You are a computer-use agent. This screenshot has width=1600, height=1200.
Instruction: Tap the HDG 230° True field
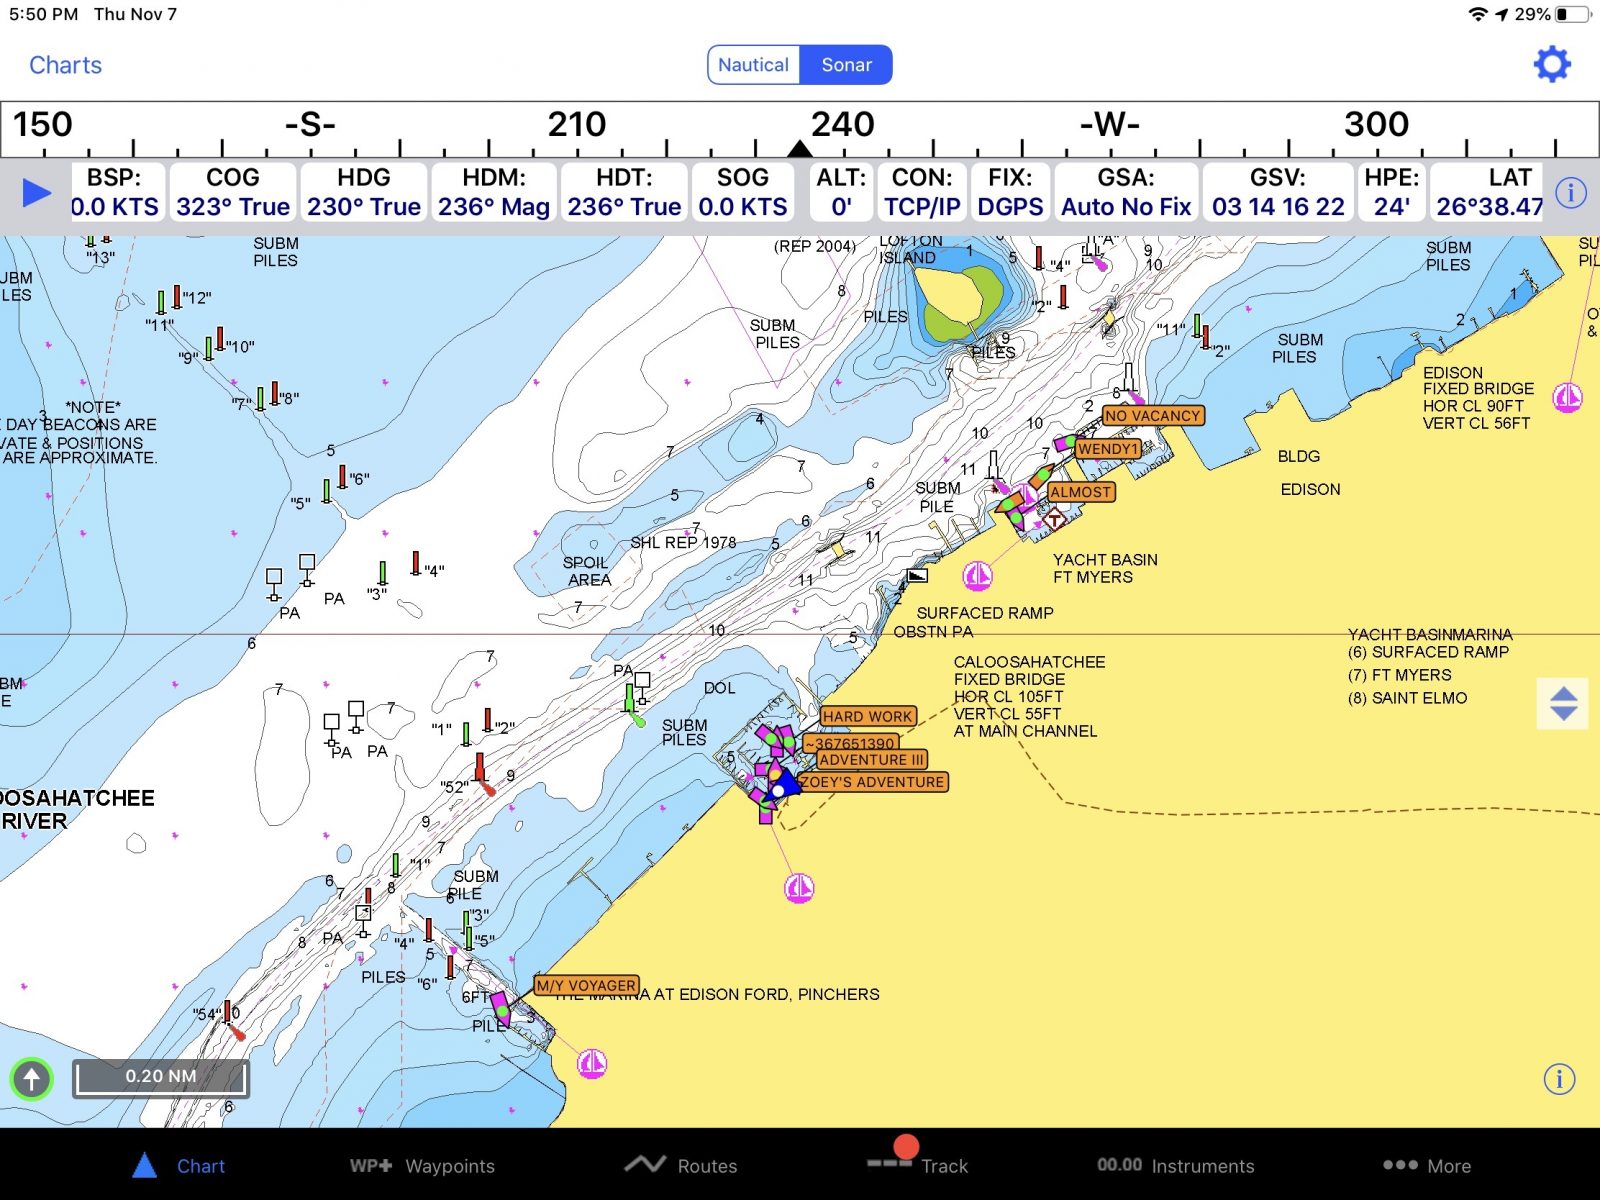(x=364, y=192)
